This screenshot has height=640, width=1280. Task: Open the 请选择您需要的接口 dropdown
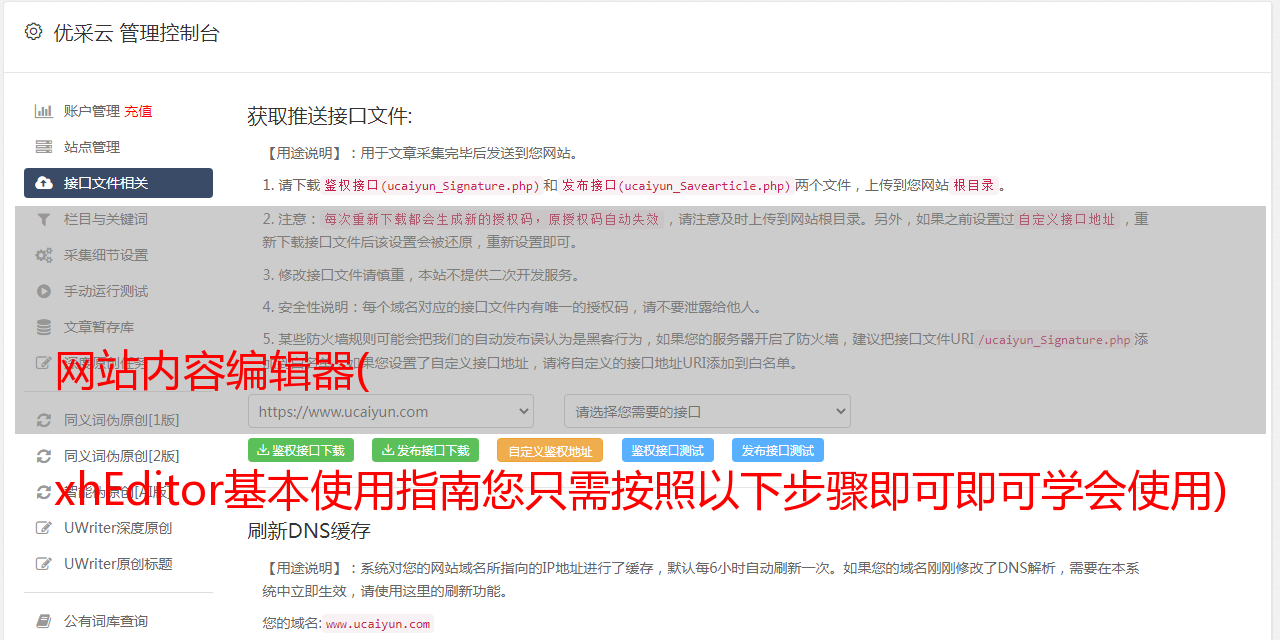[707, 411]
